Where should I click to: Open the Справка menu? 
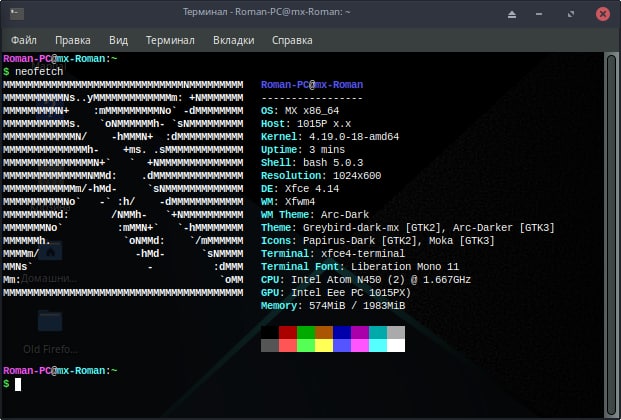point(292,40)
